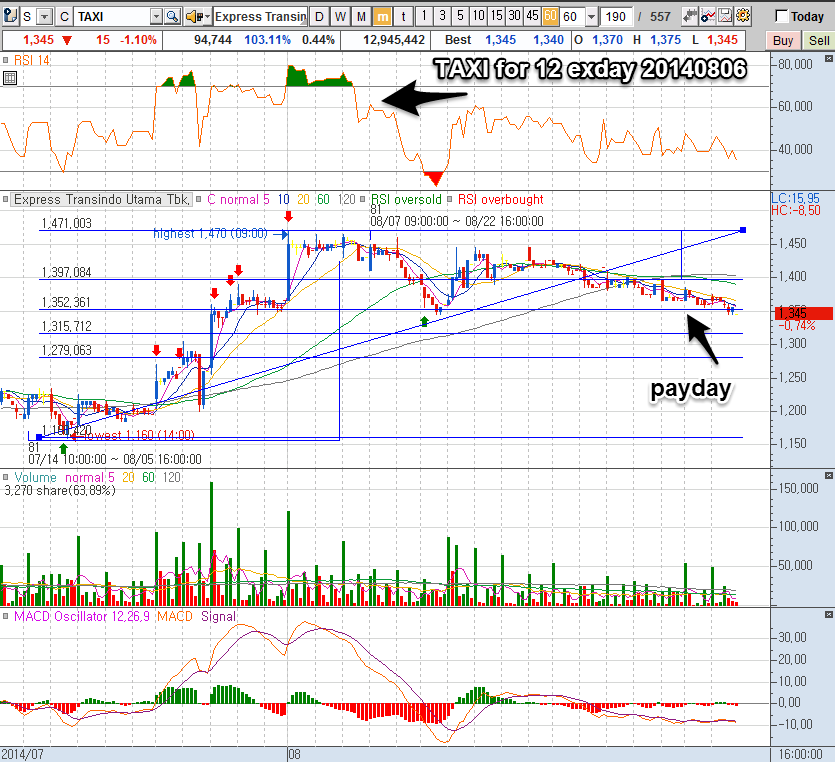Click the MACD Signal legend label
835x762 pixels.
(x=218, y=616)
